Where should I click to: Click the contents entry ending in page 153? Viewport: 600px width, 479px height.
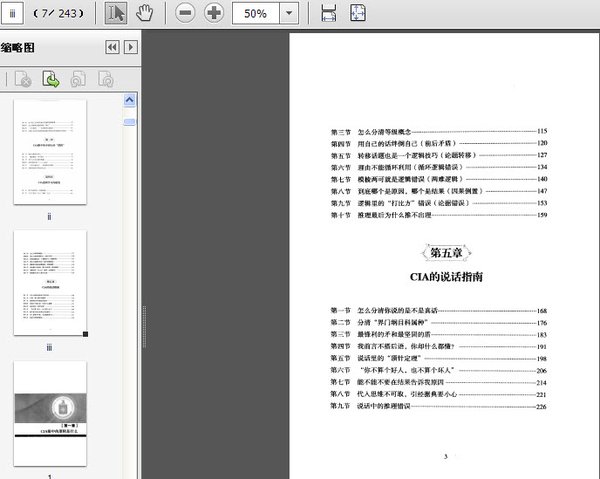coord(439,203)
